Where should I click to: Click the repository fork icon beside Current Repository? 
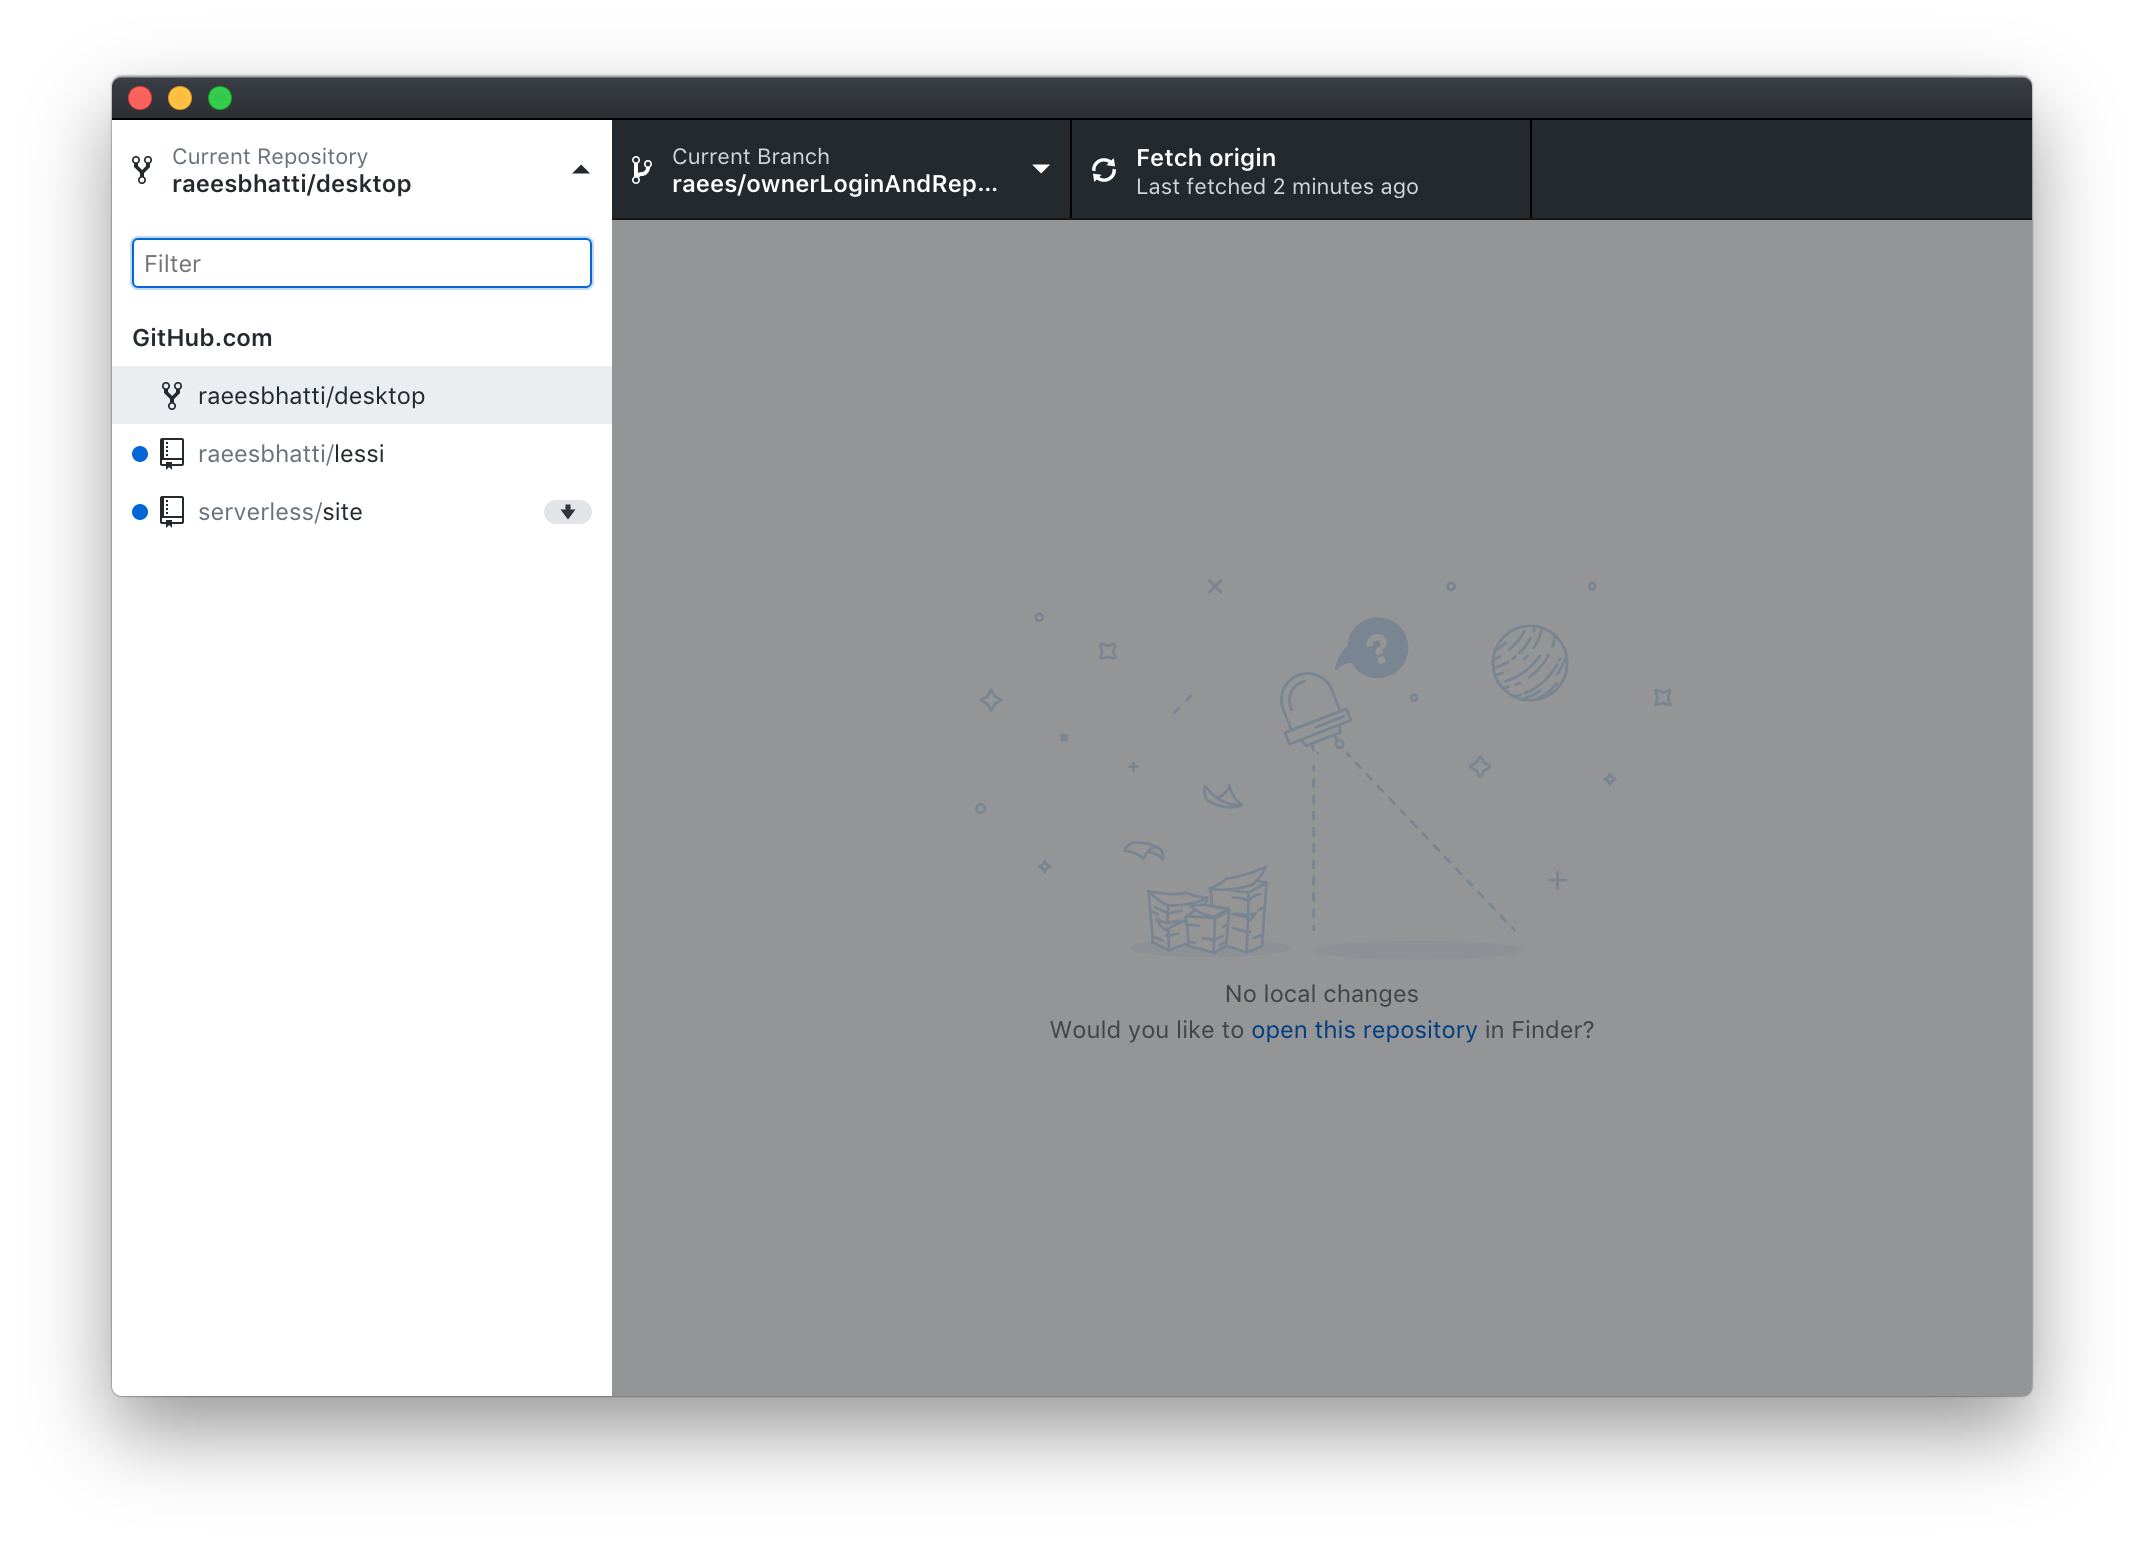click(141, 170)
